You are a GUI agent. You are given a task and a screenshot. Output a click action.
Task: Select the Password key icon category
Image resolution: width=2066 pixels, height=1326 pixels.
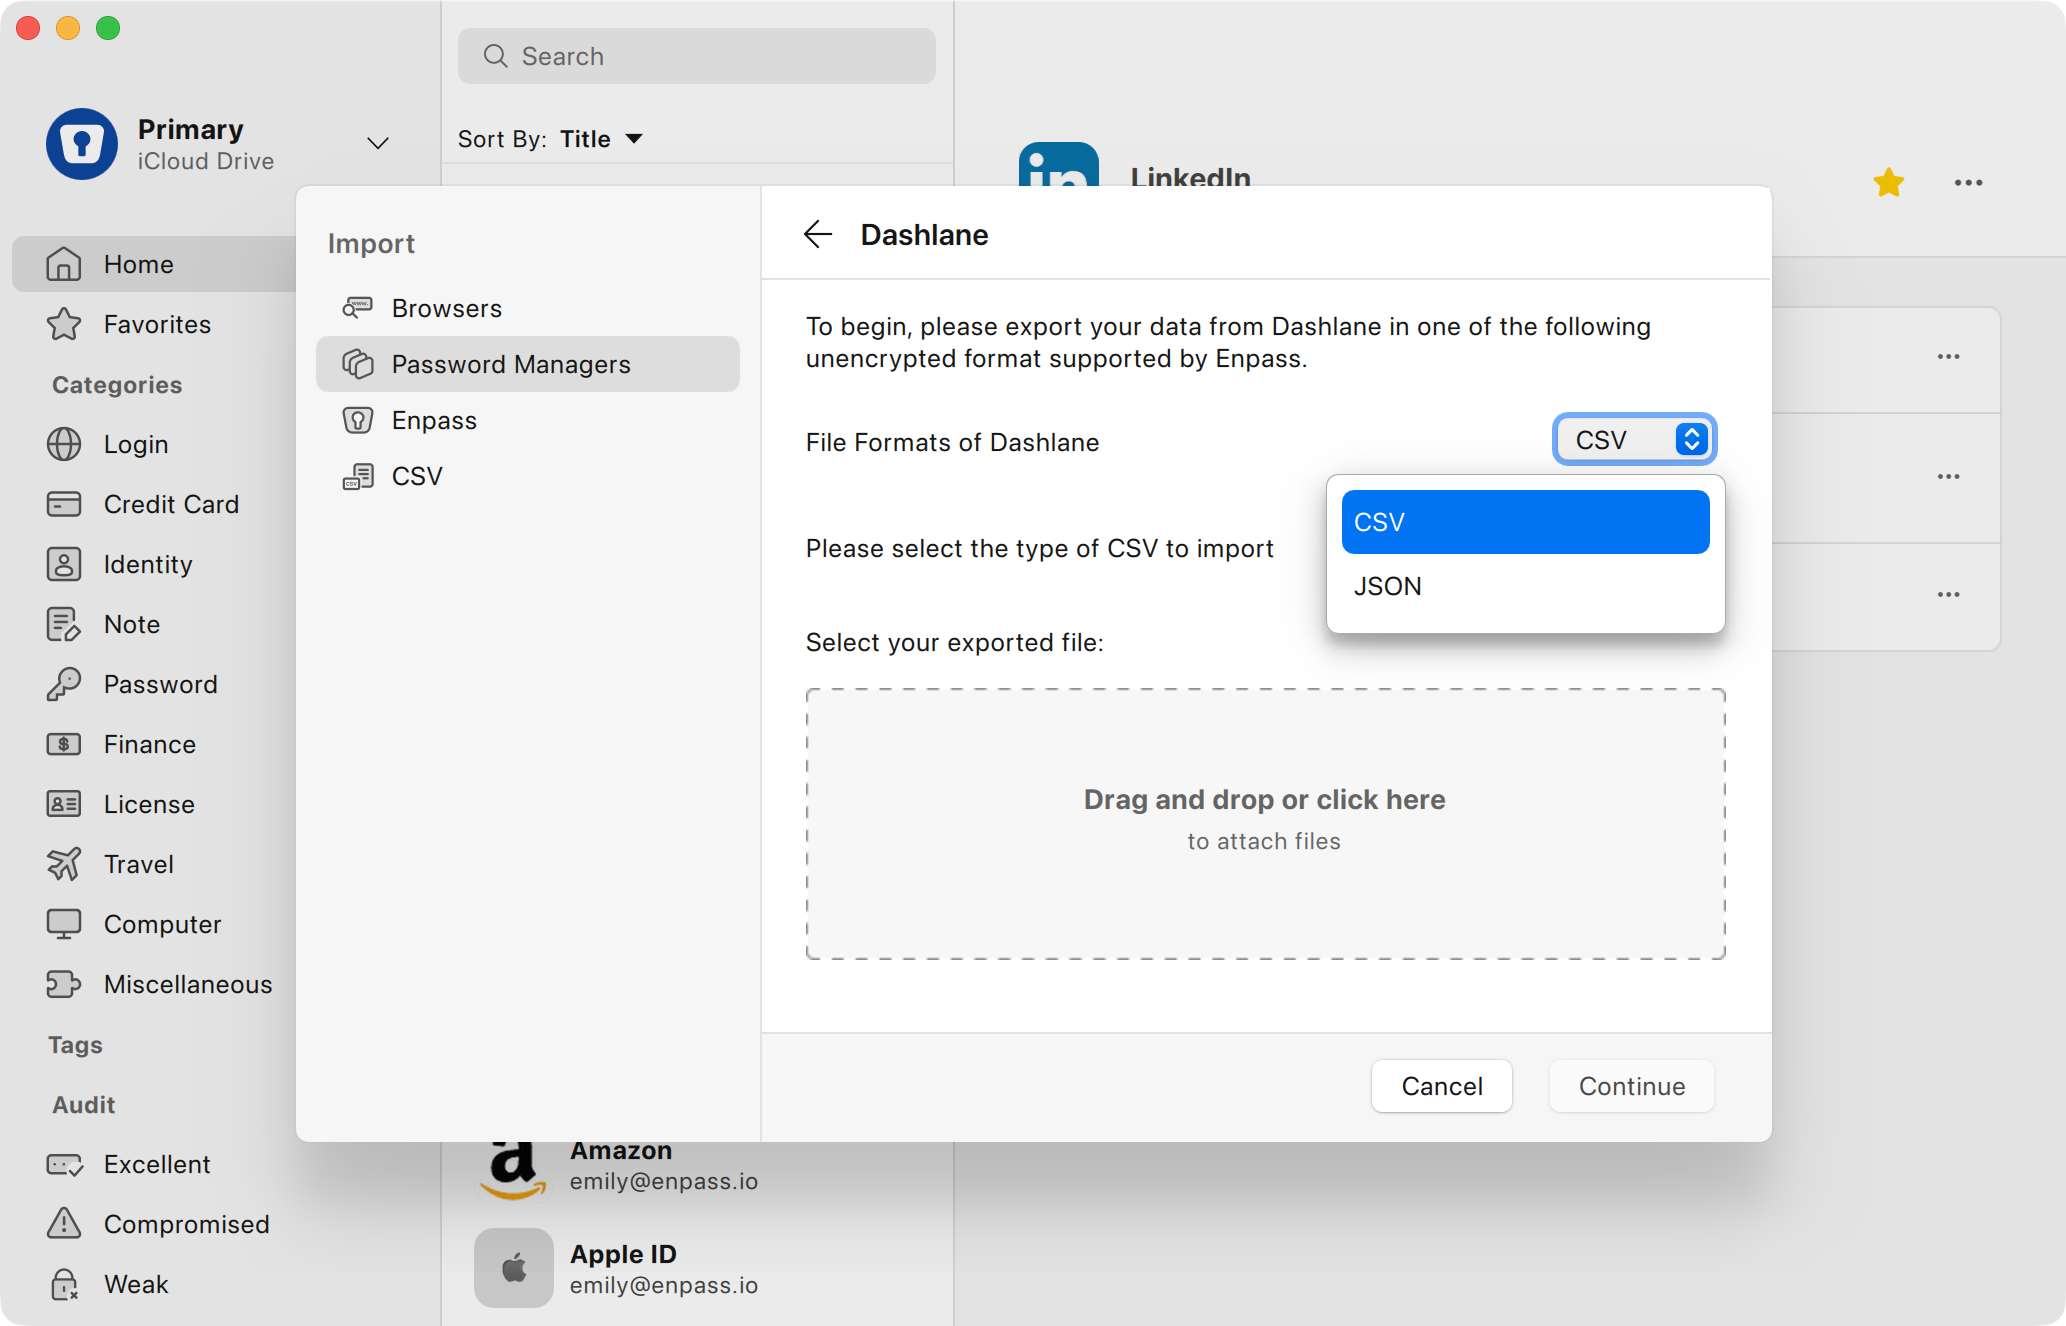(64, 684)
